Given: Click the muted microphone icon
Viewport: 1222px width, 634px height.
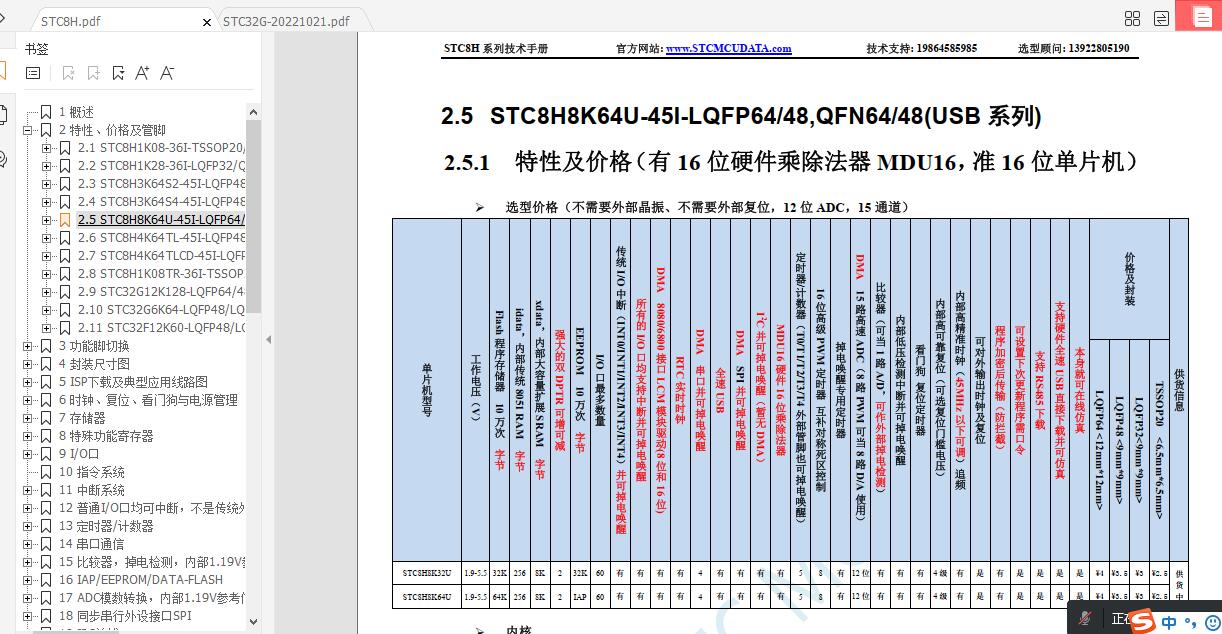Looking at the screenshot, I should (1086, 619).
